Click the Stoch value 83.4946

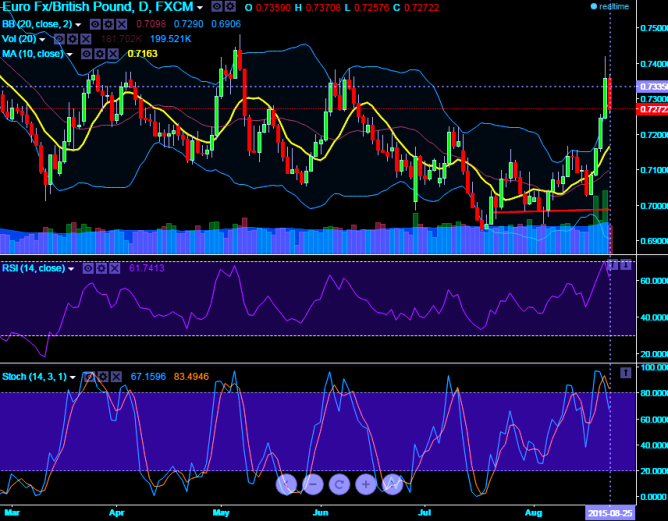[191, 377]
